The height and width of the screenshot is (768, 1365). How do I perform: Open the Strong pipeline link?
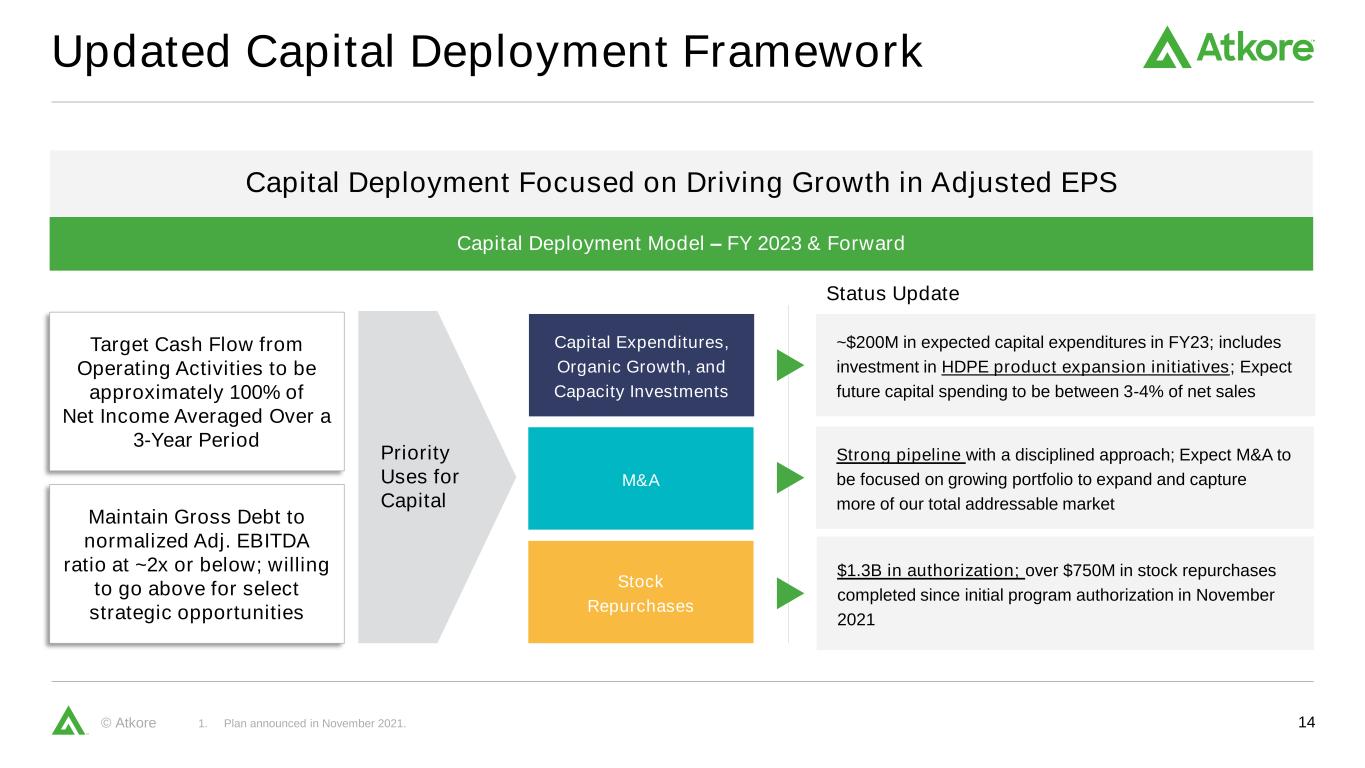[899, 455]
